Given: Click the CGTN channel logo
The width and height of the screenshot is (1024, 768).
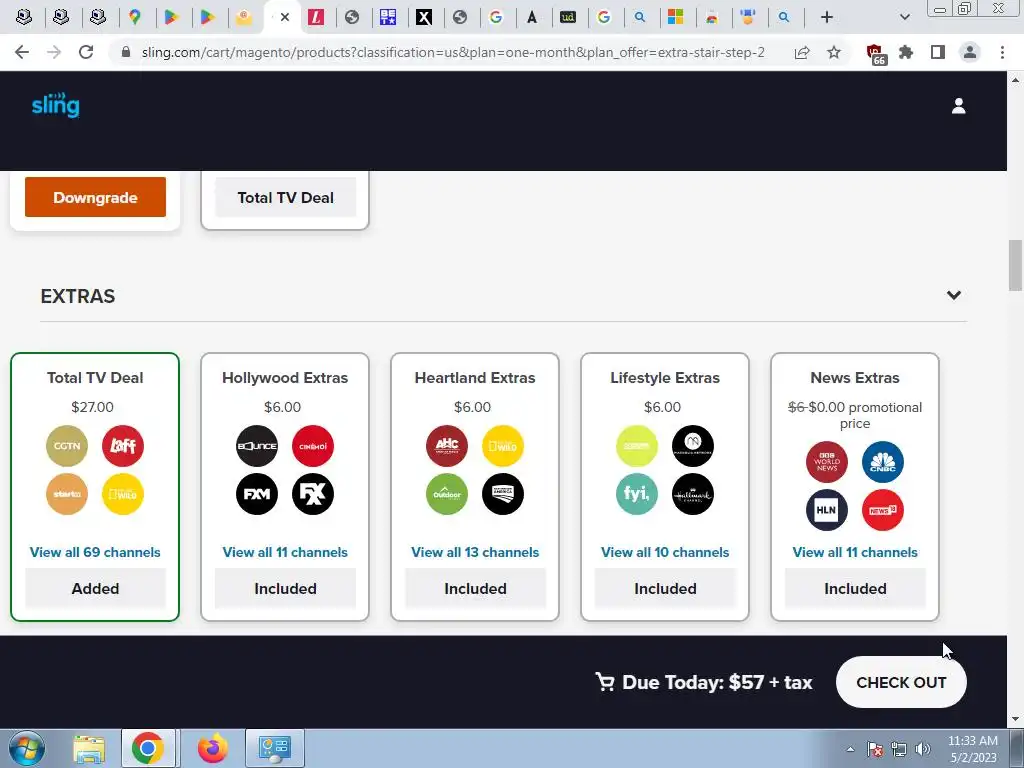Looking at the screenshot, I should (x=67, y=446).
